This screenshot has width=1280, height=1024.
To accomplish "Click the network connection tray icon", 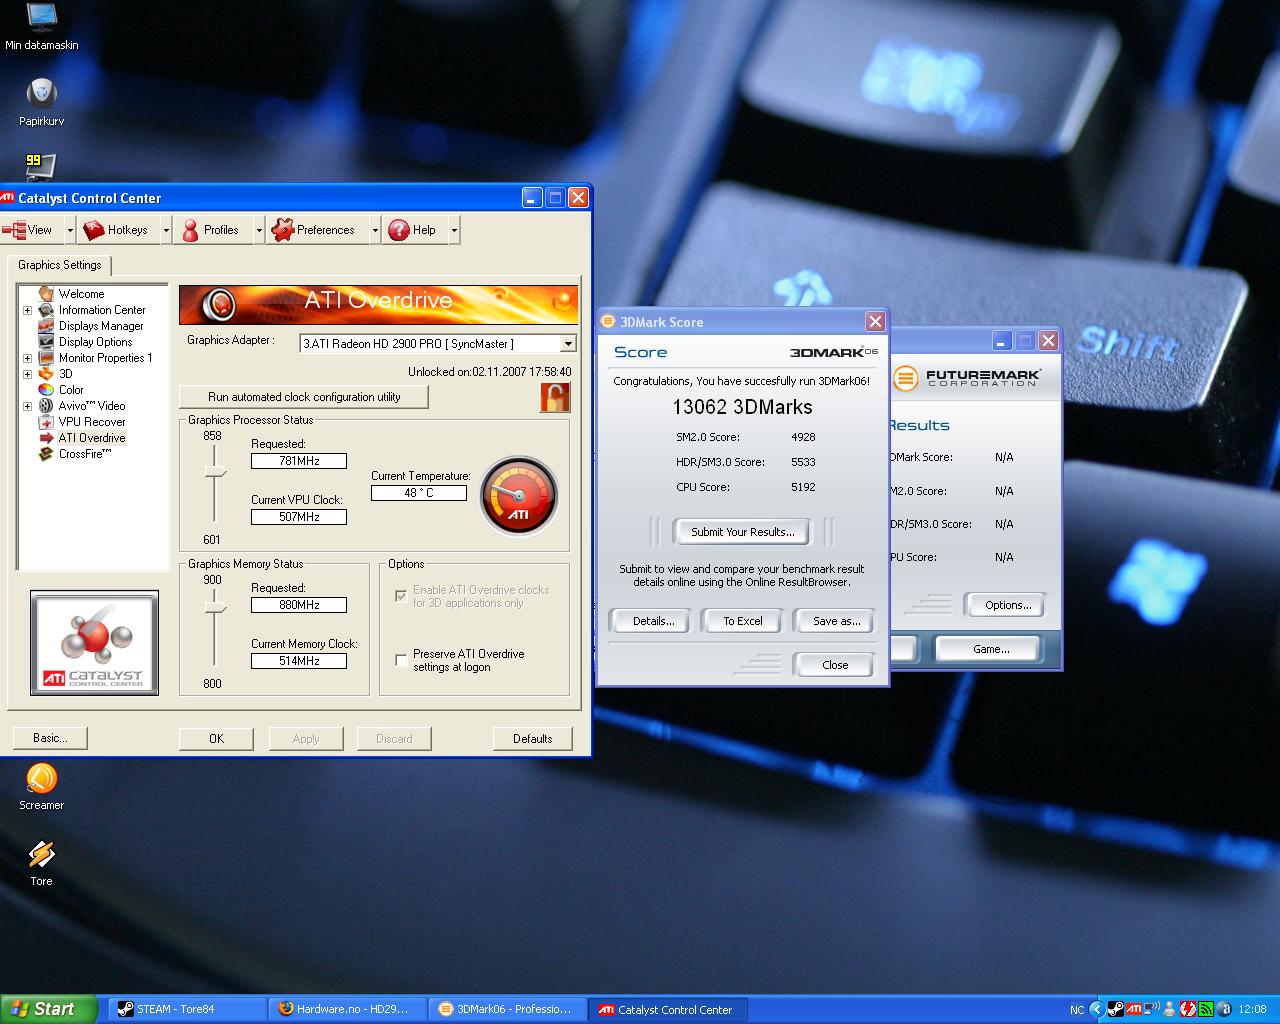I will tap(1151, 1009).
